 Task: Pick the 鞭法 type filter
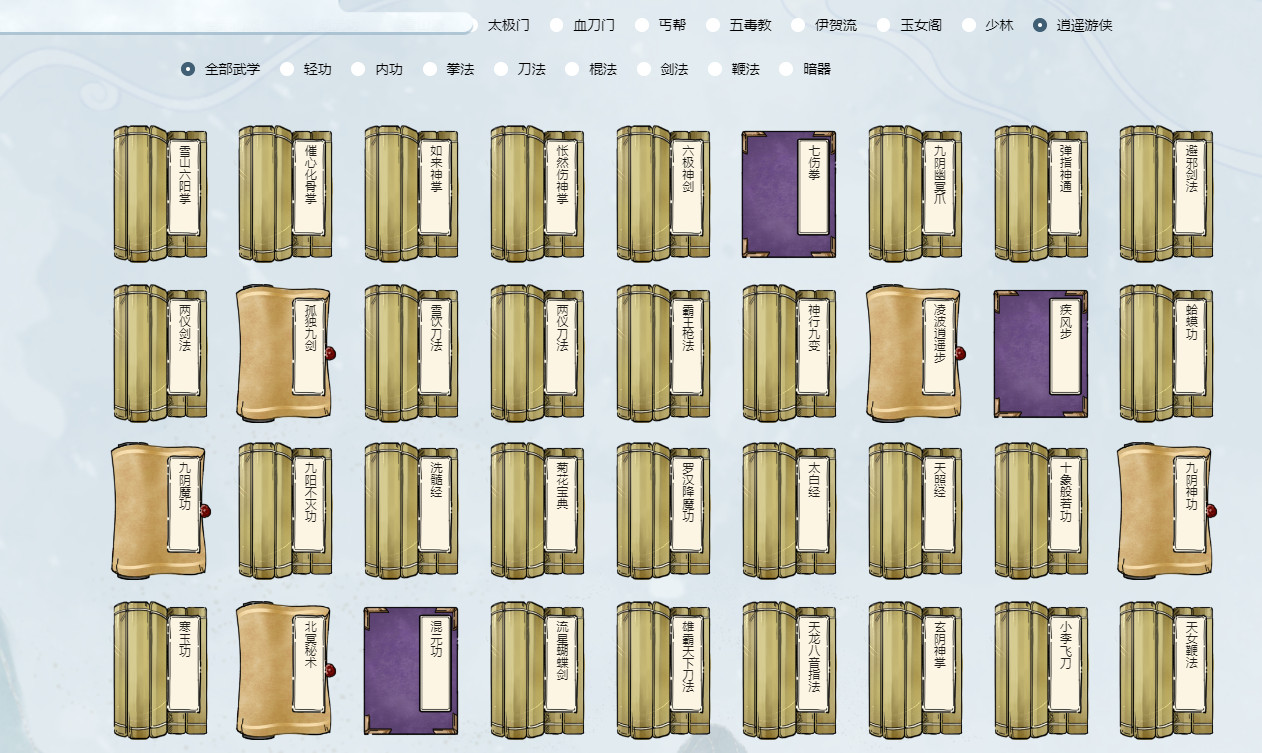coord(734,69)
